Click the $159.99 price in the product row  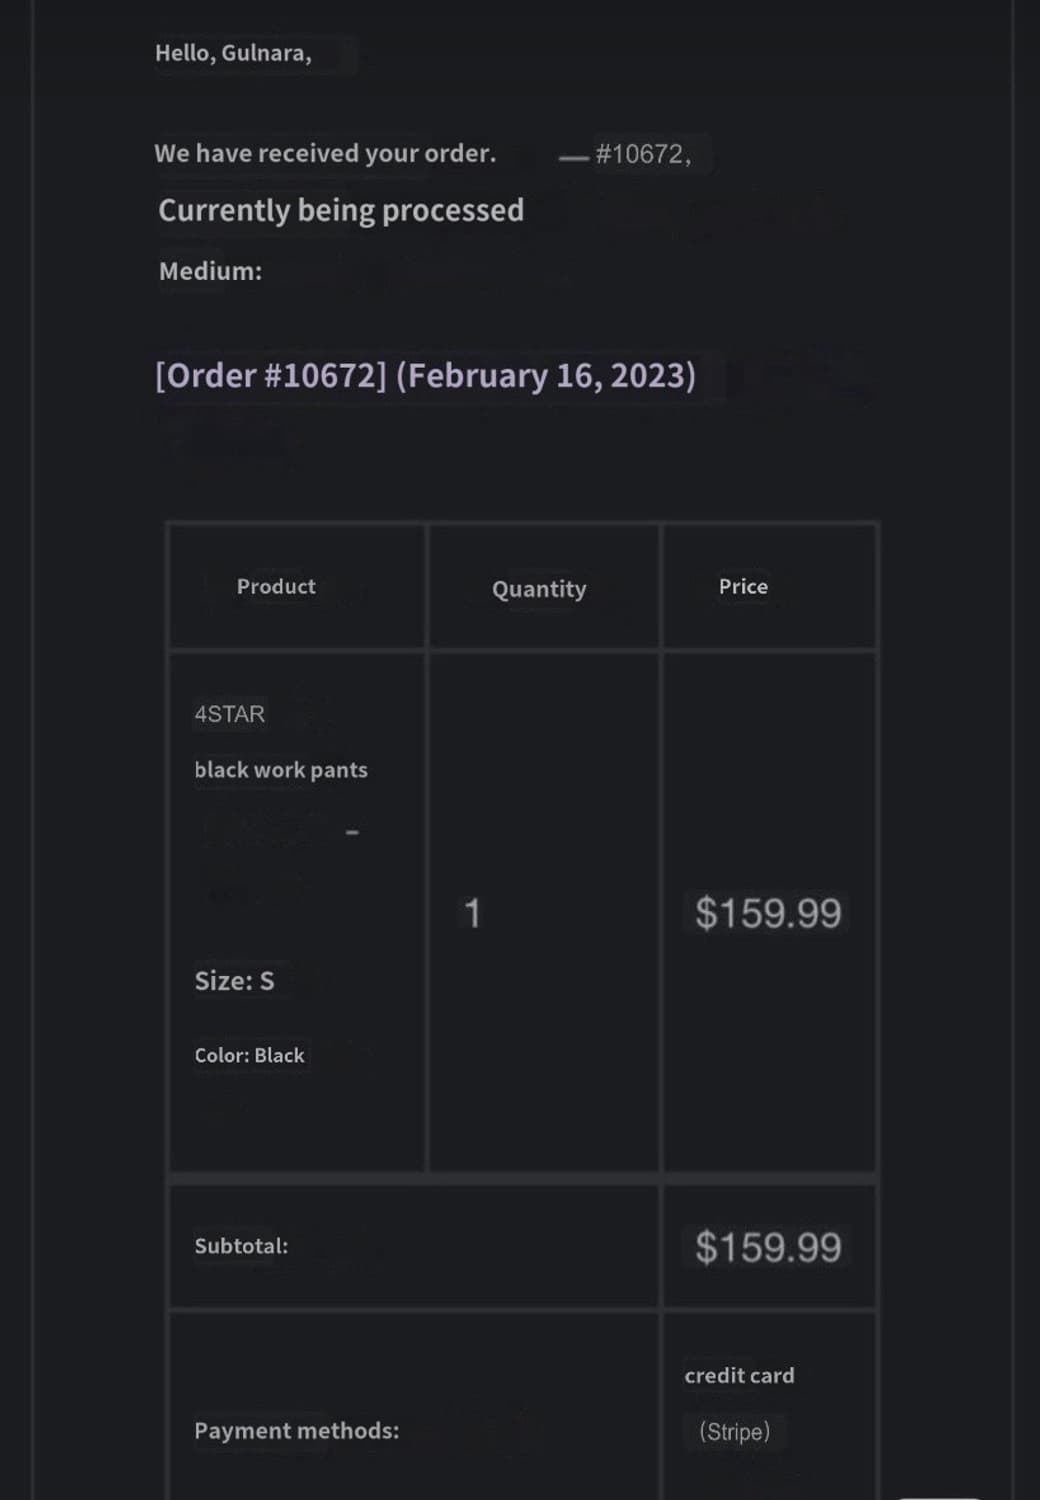(x=768, y=913)
